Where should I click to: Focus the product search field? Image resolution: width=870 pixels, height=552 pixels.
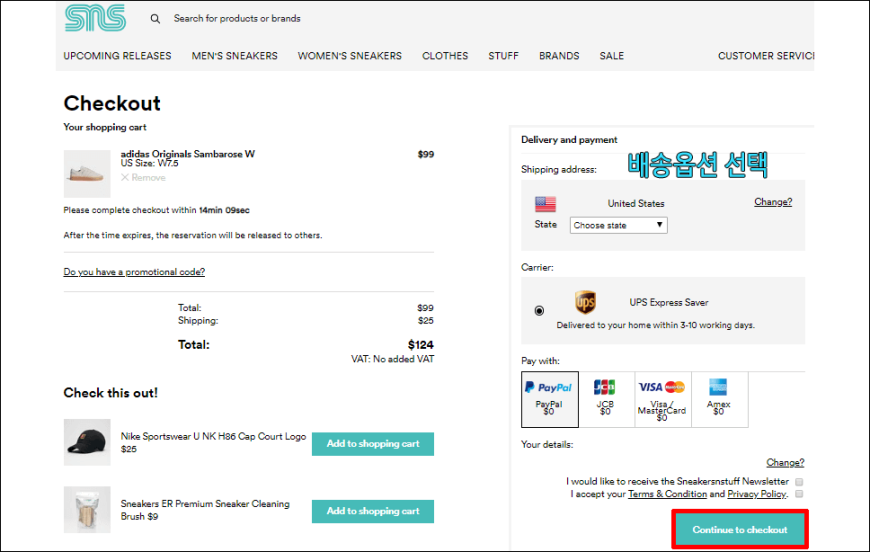[237, 18]
